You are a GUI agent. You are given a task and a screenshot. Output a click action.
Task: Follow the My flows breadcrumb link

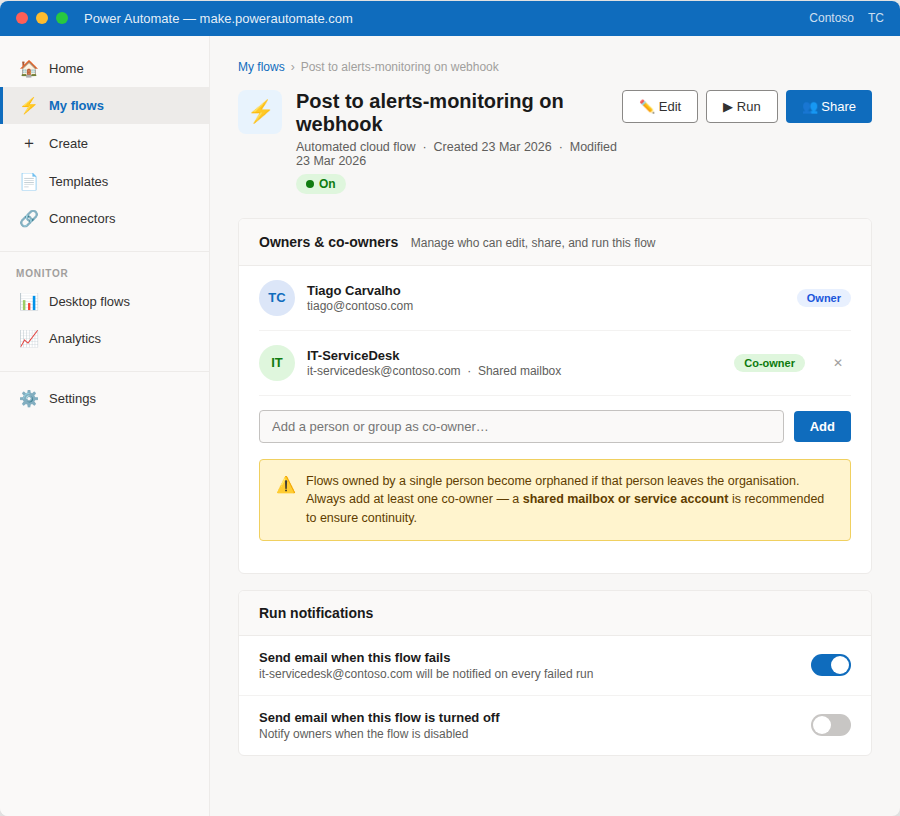tap(261, 67)
